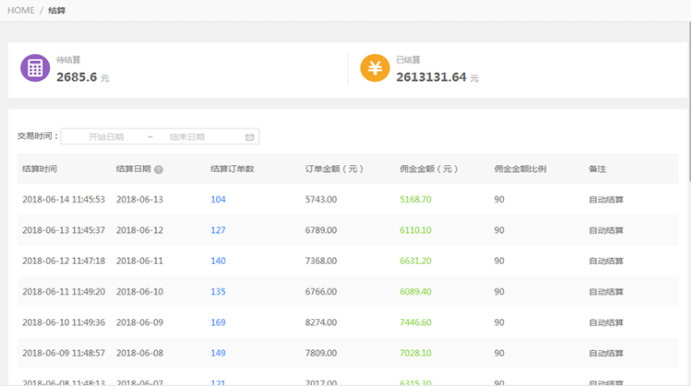Click the 结算时间 column header
The height and width of the screenshot is (386, 691).
pyautogui.click(x=40, y=169)
